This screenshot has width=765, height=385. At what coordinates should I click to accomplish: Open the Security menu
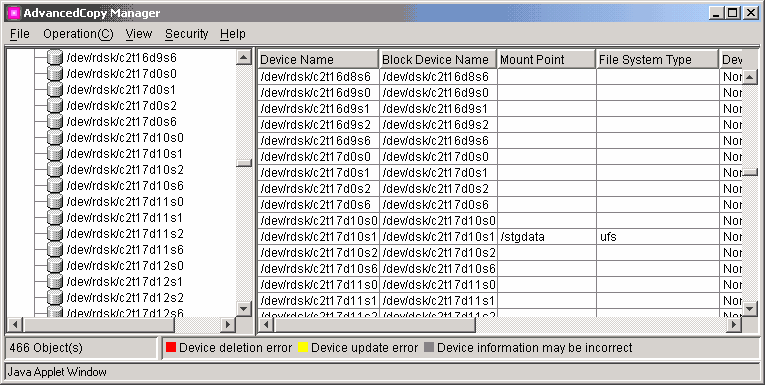pos(186,34)
